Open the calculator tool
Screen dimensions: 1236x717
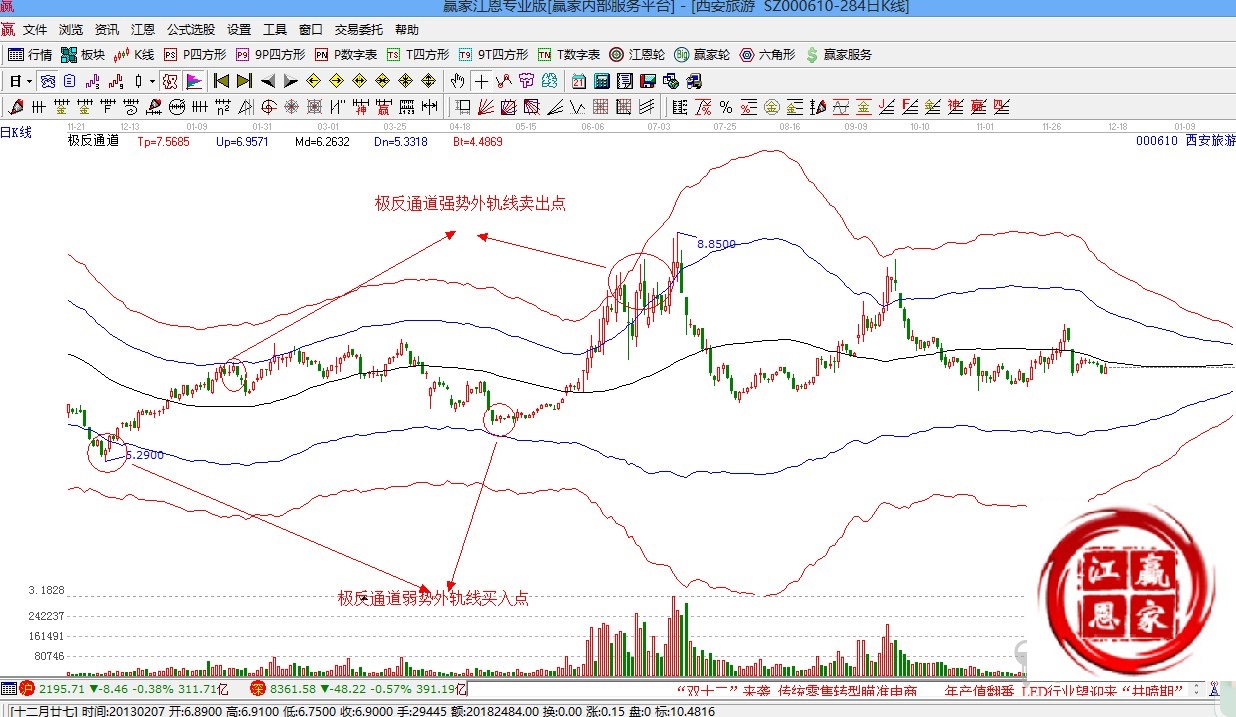[602, 81]
